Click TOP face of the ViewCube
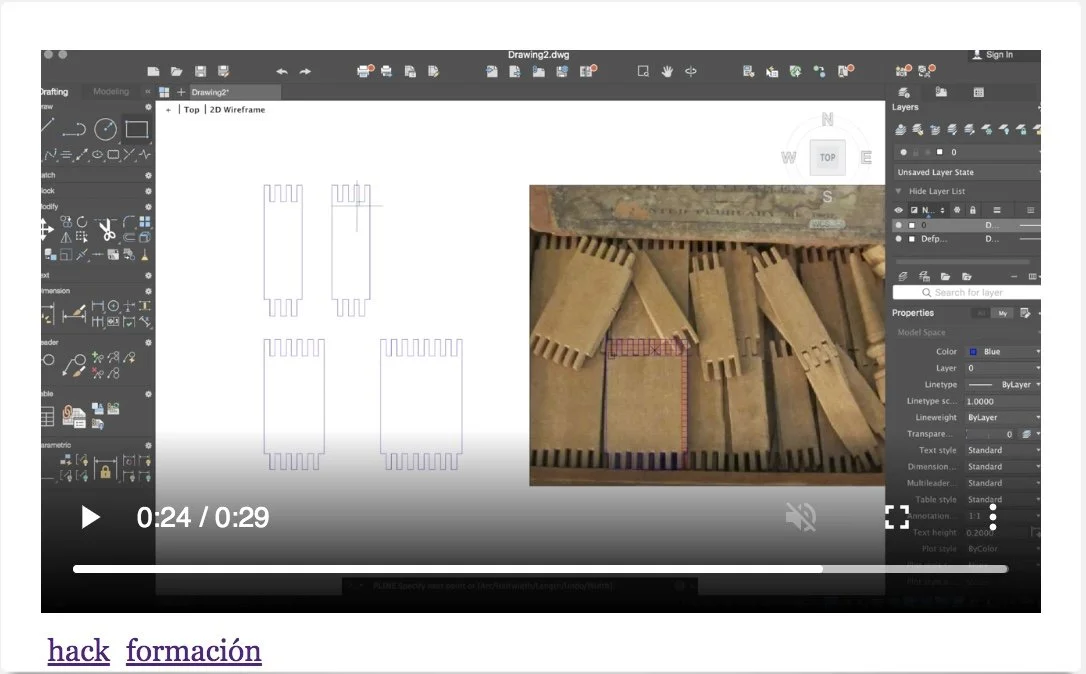The height and width of the screenshot is (674, 1086). (x=828, y=157)
